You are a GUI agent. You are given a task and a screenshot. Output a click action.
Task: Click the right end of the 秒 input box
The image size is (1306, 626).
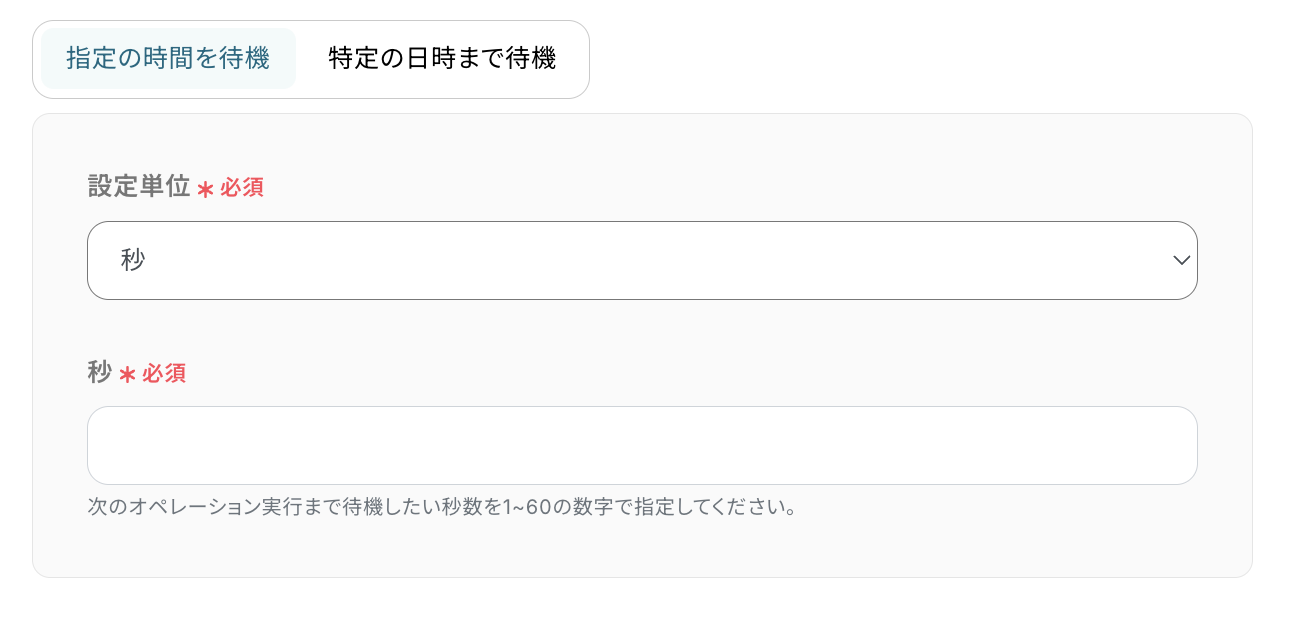[x=1170, y=446]
